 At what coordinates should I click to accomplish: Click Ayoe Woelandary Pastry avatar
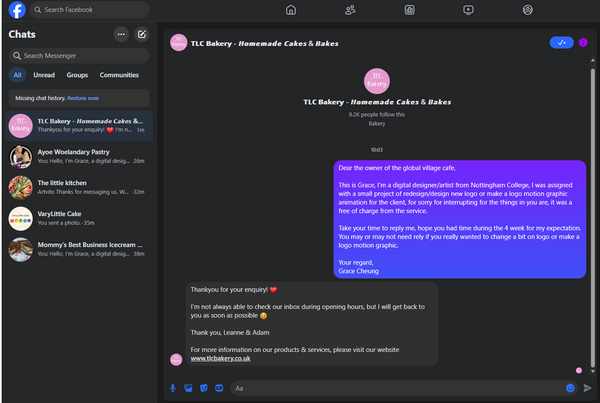point(21,157)
